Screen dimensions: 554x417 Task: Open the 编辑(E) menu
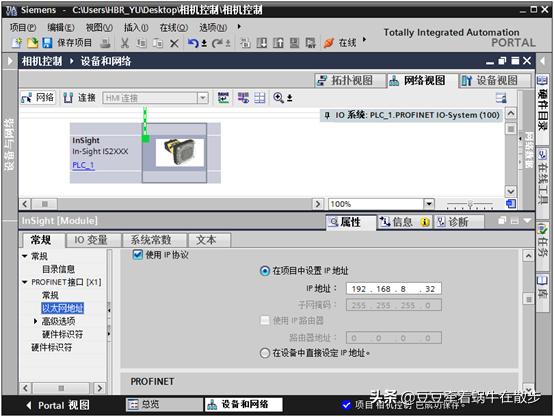[x=61, y=28]
